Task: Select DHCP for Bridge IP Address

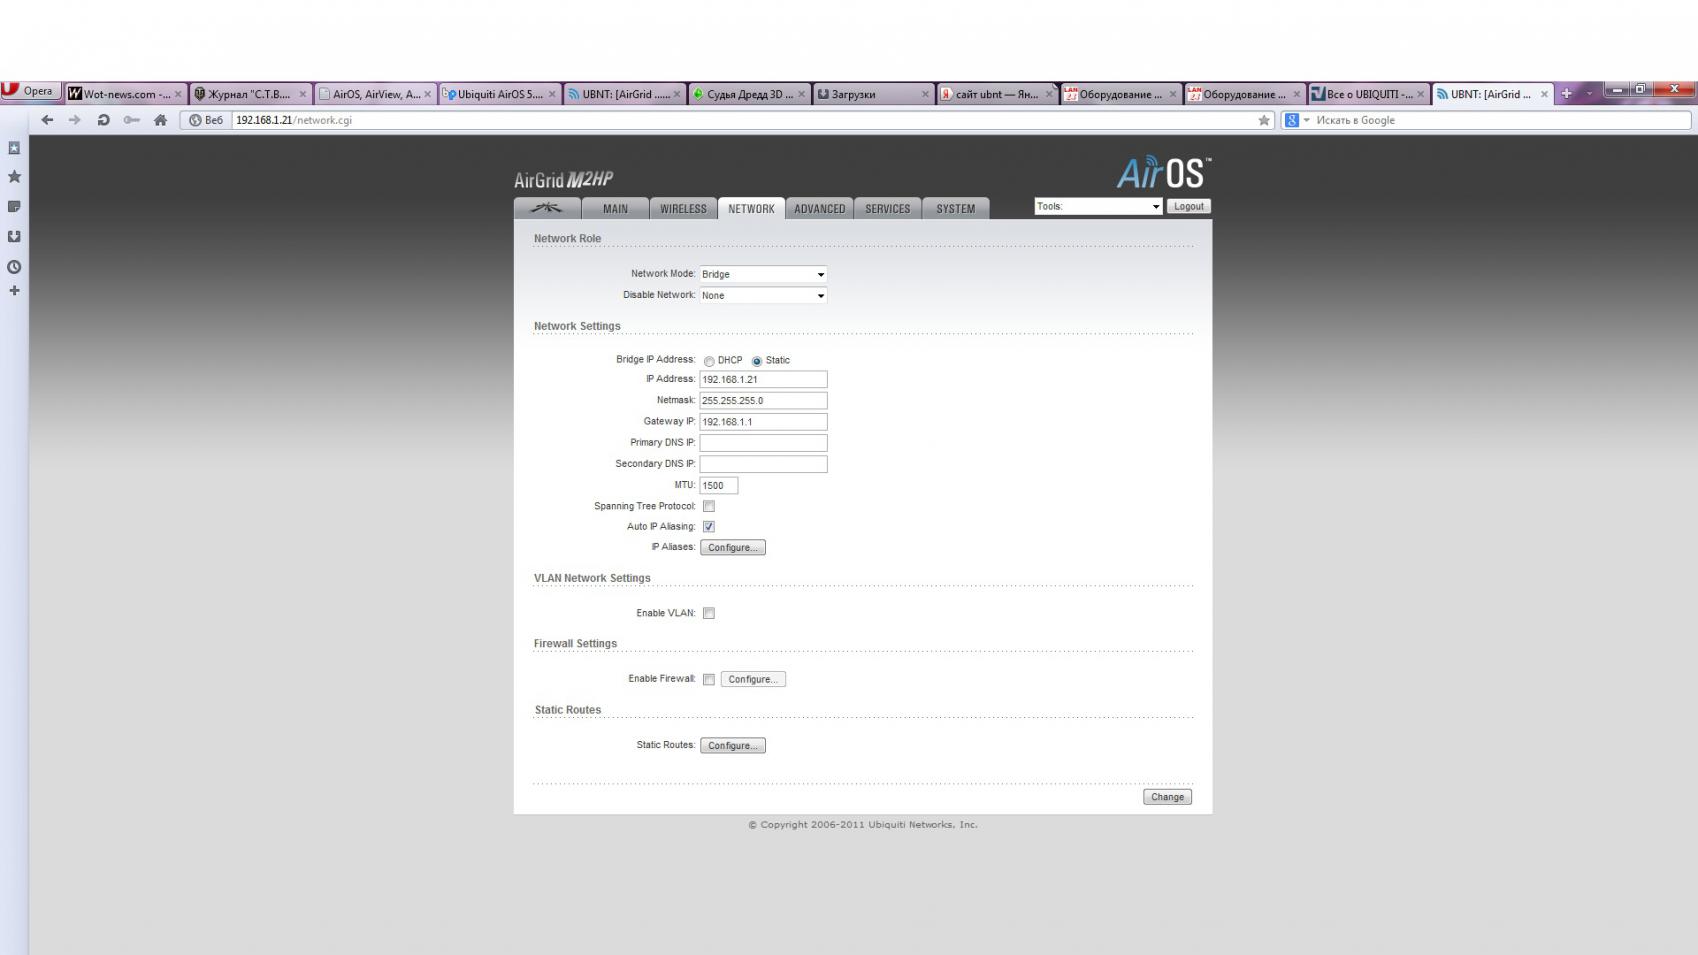Action: (709, 361)
